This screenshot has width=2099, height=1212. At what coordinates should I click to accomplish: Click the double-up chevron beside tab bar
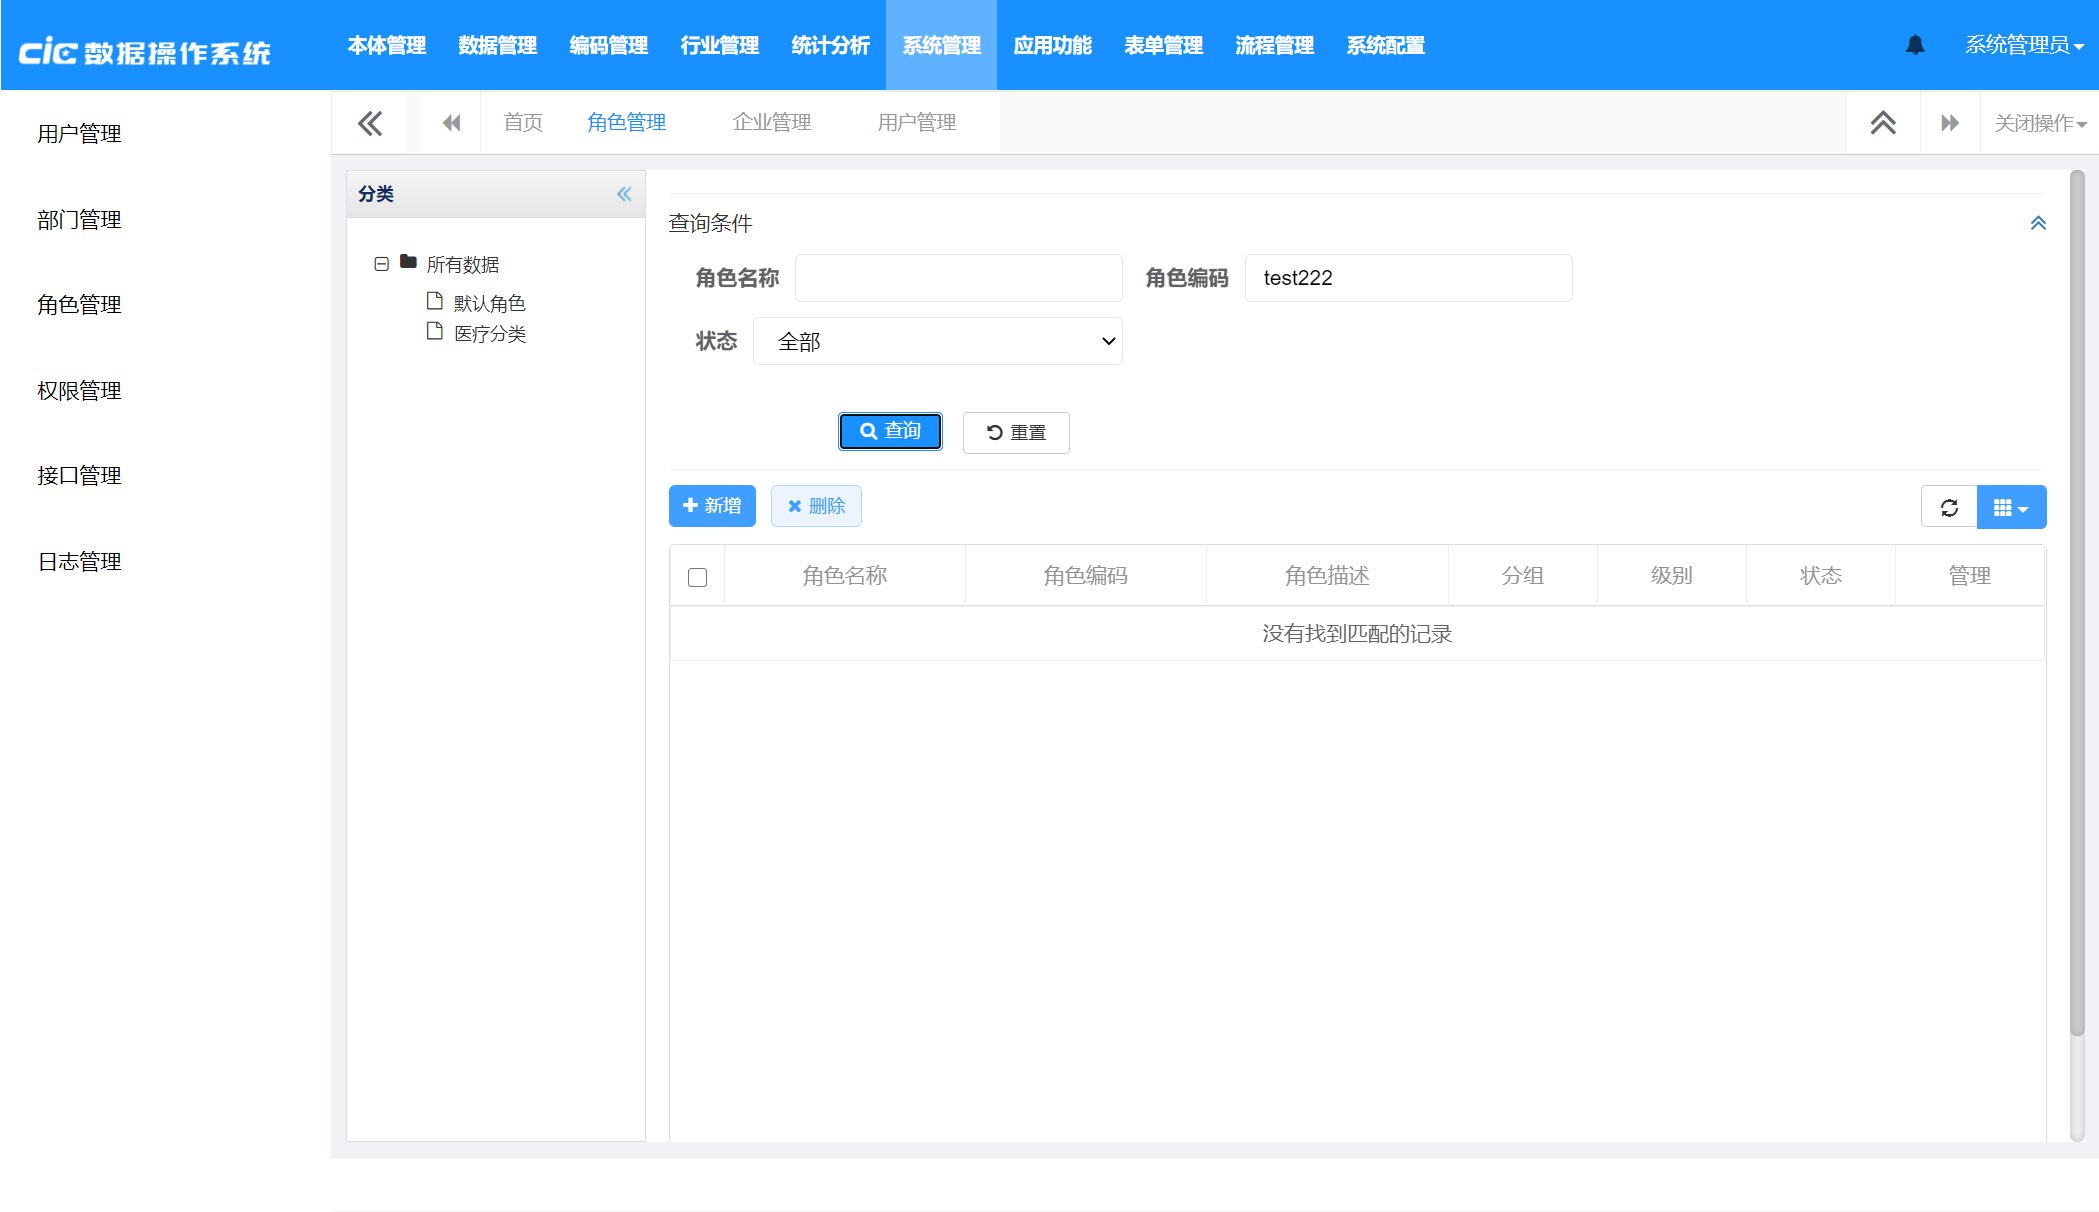[x=1883, y=123]
